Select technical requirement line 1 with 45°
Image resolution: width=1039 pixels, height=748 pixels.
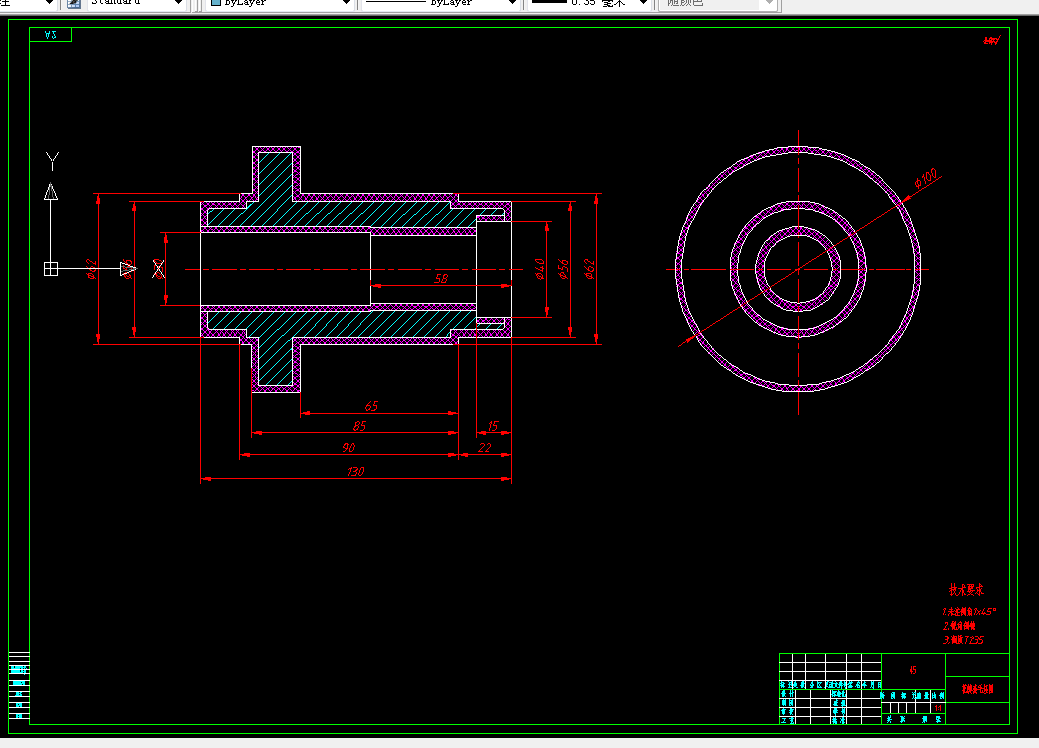969,612
